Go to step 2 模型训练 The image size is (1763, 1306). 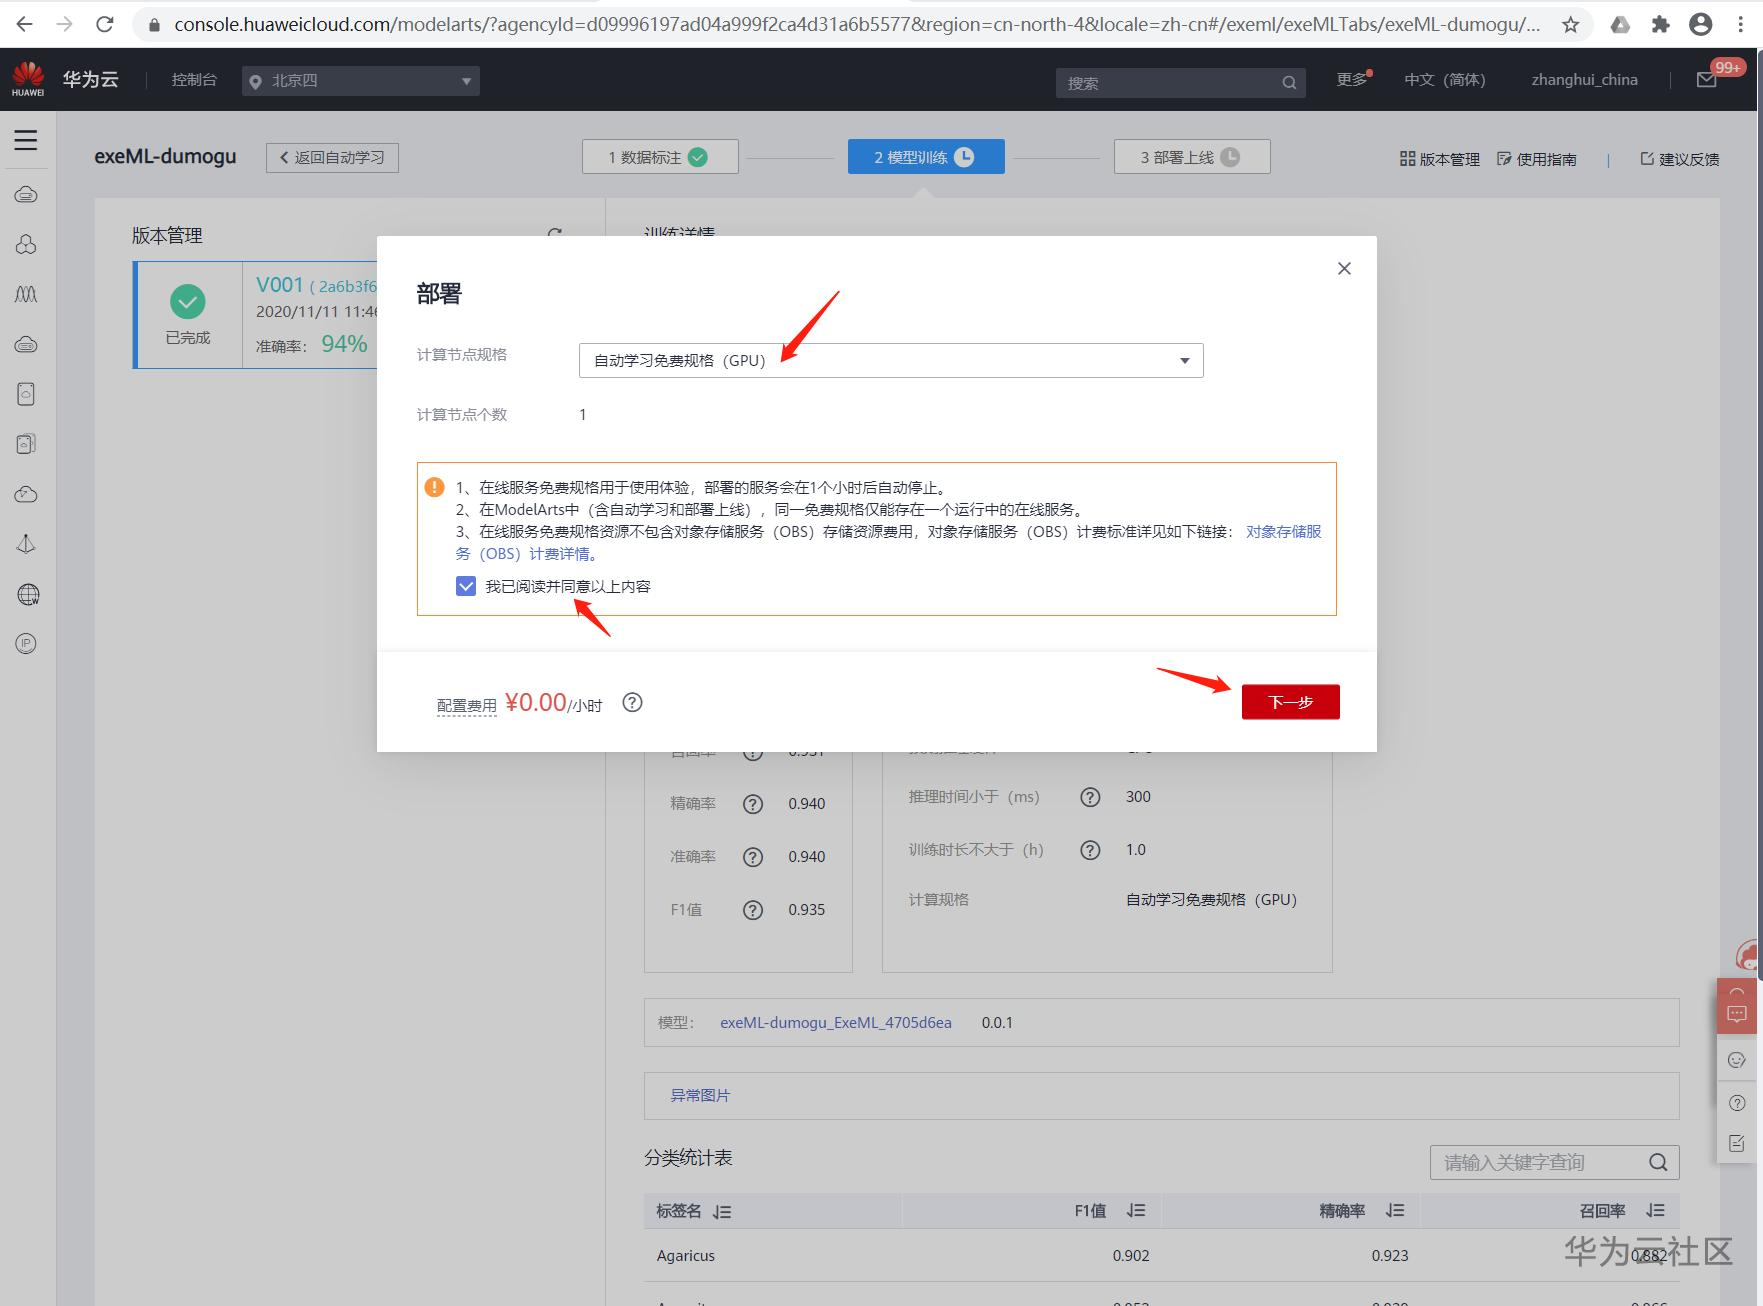coord(926,157)
